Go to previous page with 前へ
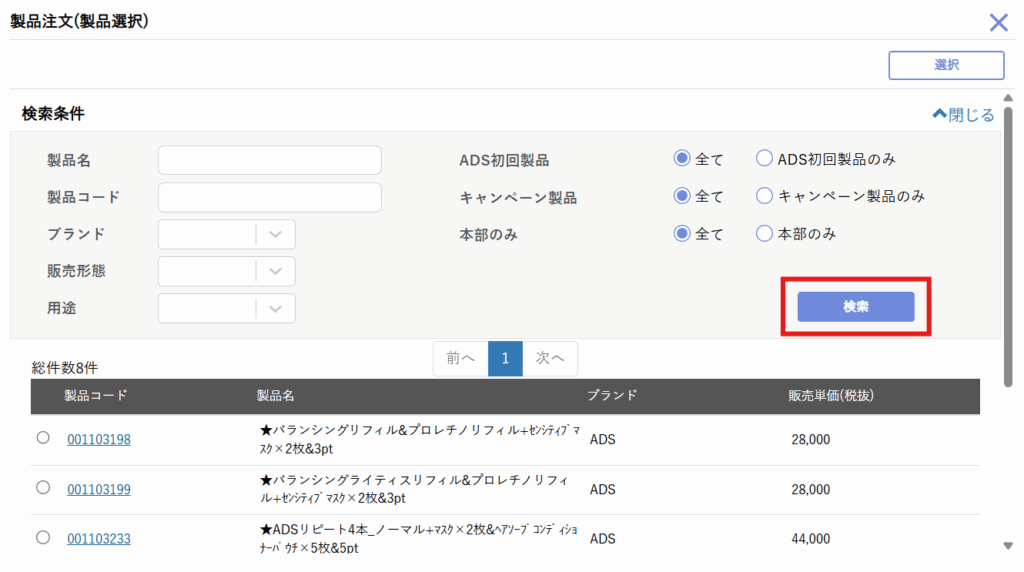 pyautogui.click(x=460, y=358)
